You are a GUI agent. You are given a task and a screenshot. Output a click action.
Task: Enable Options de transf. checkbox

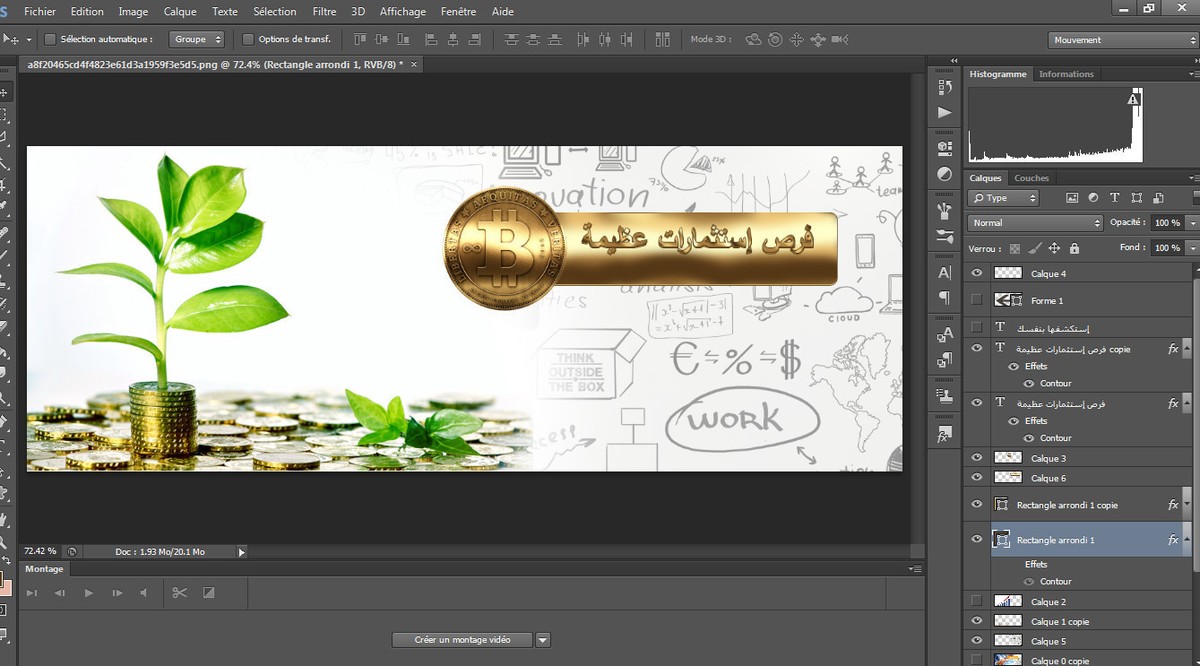(248, 40)
